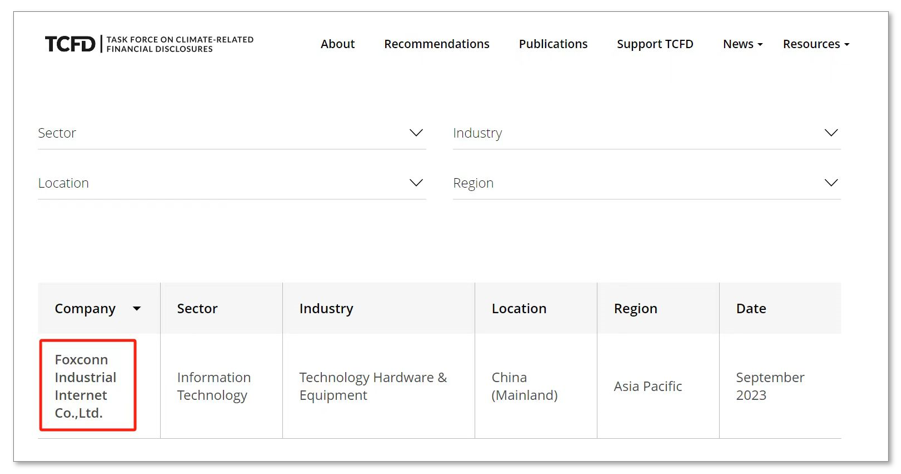
Task: Open the Location filter dropdown
Action: coord(220,183)
